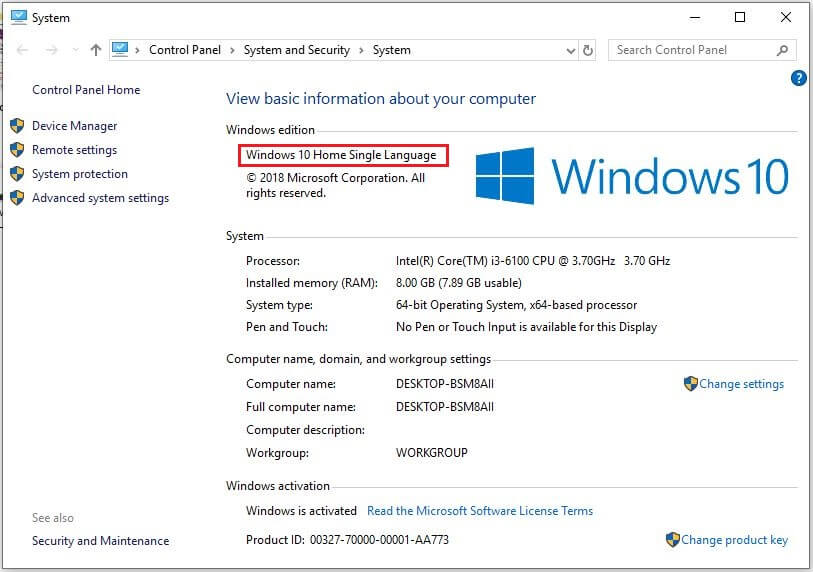Screen dimensions: 813x572
Task: Click shield icon beside Change settings
Action: (691, 384)
